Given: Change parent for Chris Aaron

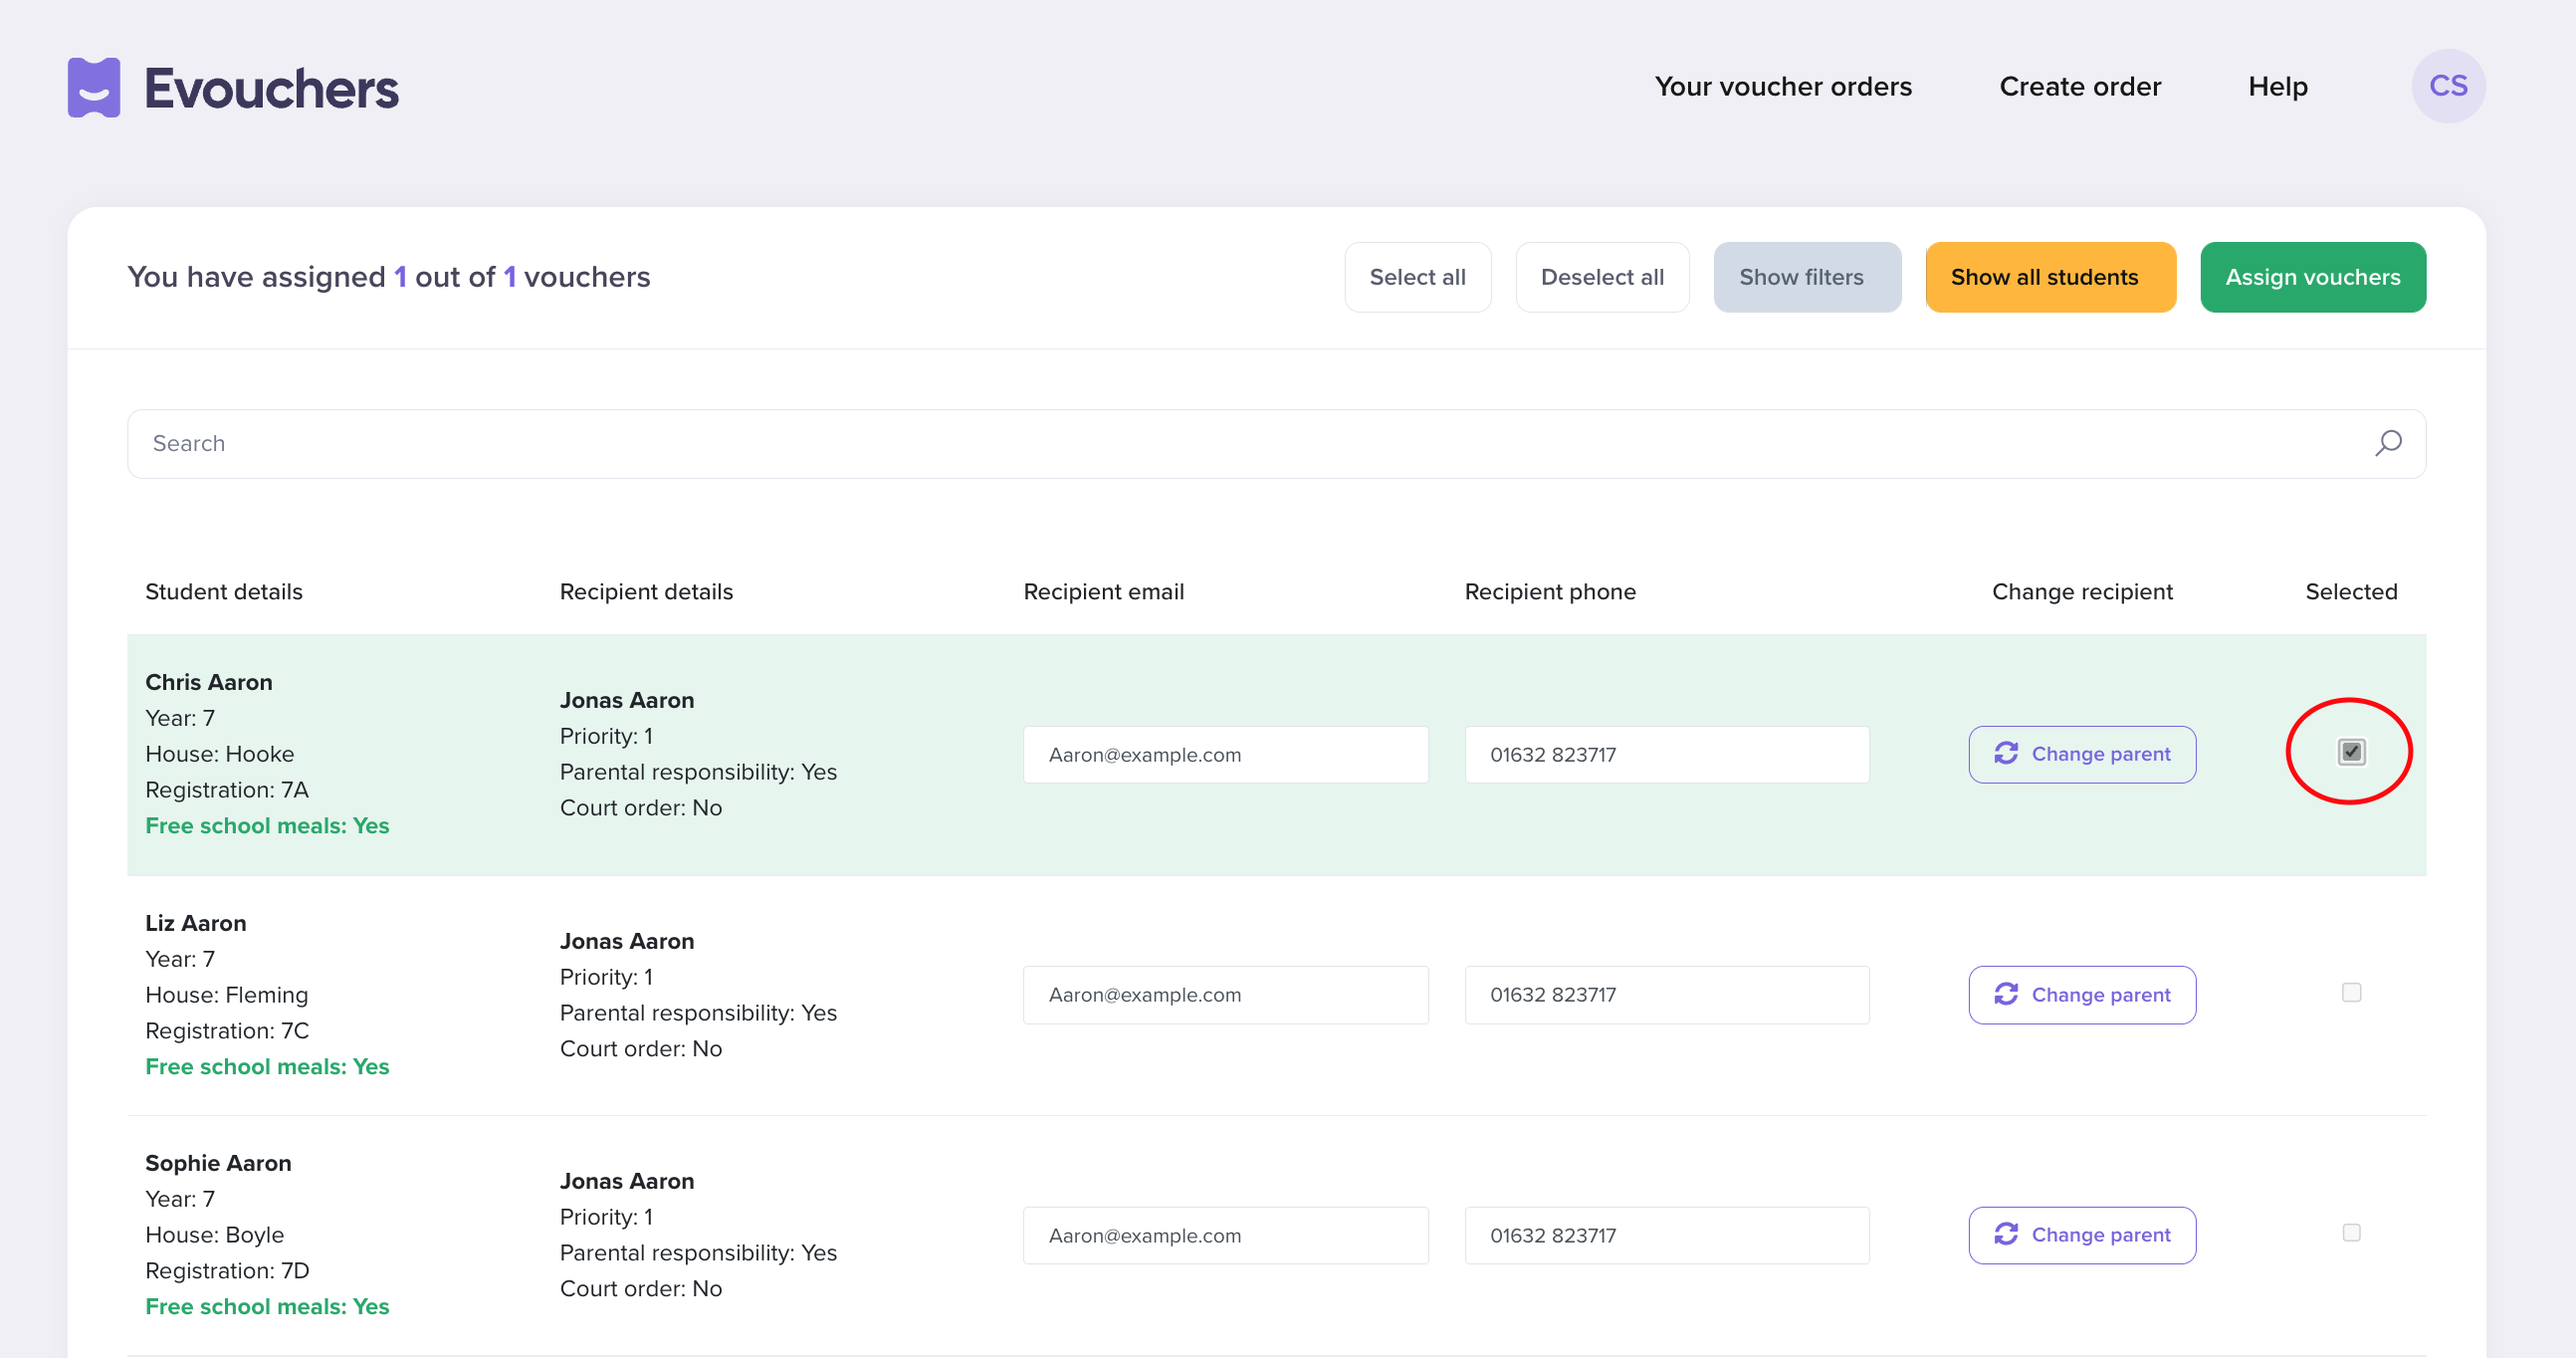Looking at the screenshot, I should (2082, 754).
